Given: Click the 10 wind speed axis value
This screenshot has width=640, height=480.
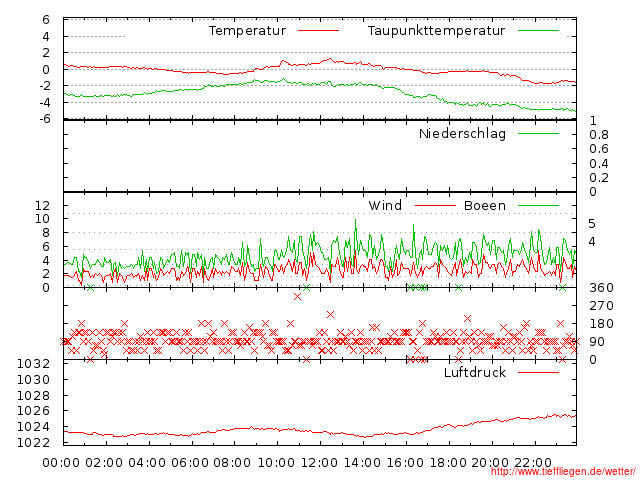Looking at the screenshot, I should (x=42, y=219).
